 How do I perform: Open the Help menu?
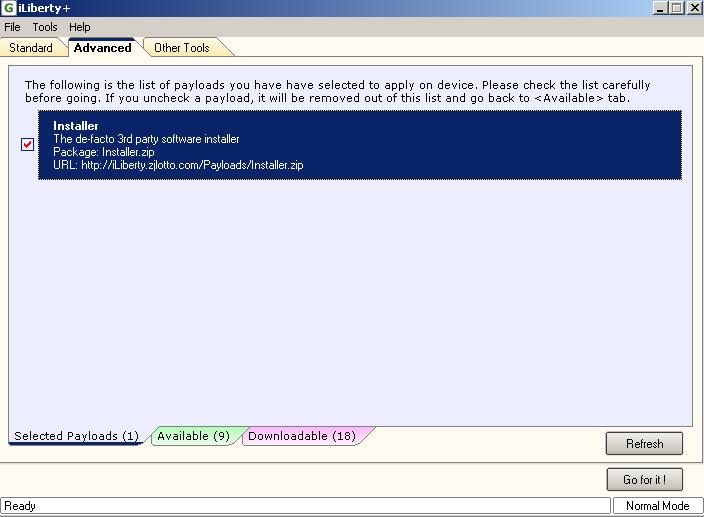coord(79,27)
